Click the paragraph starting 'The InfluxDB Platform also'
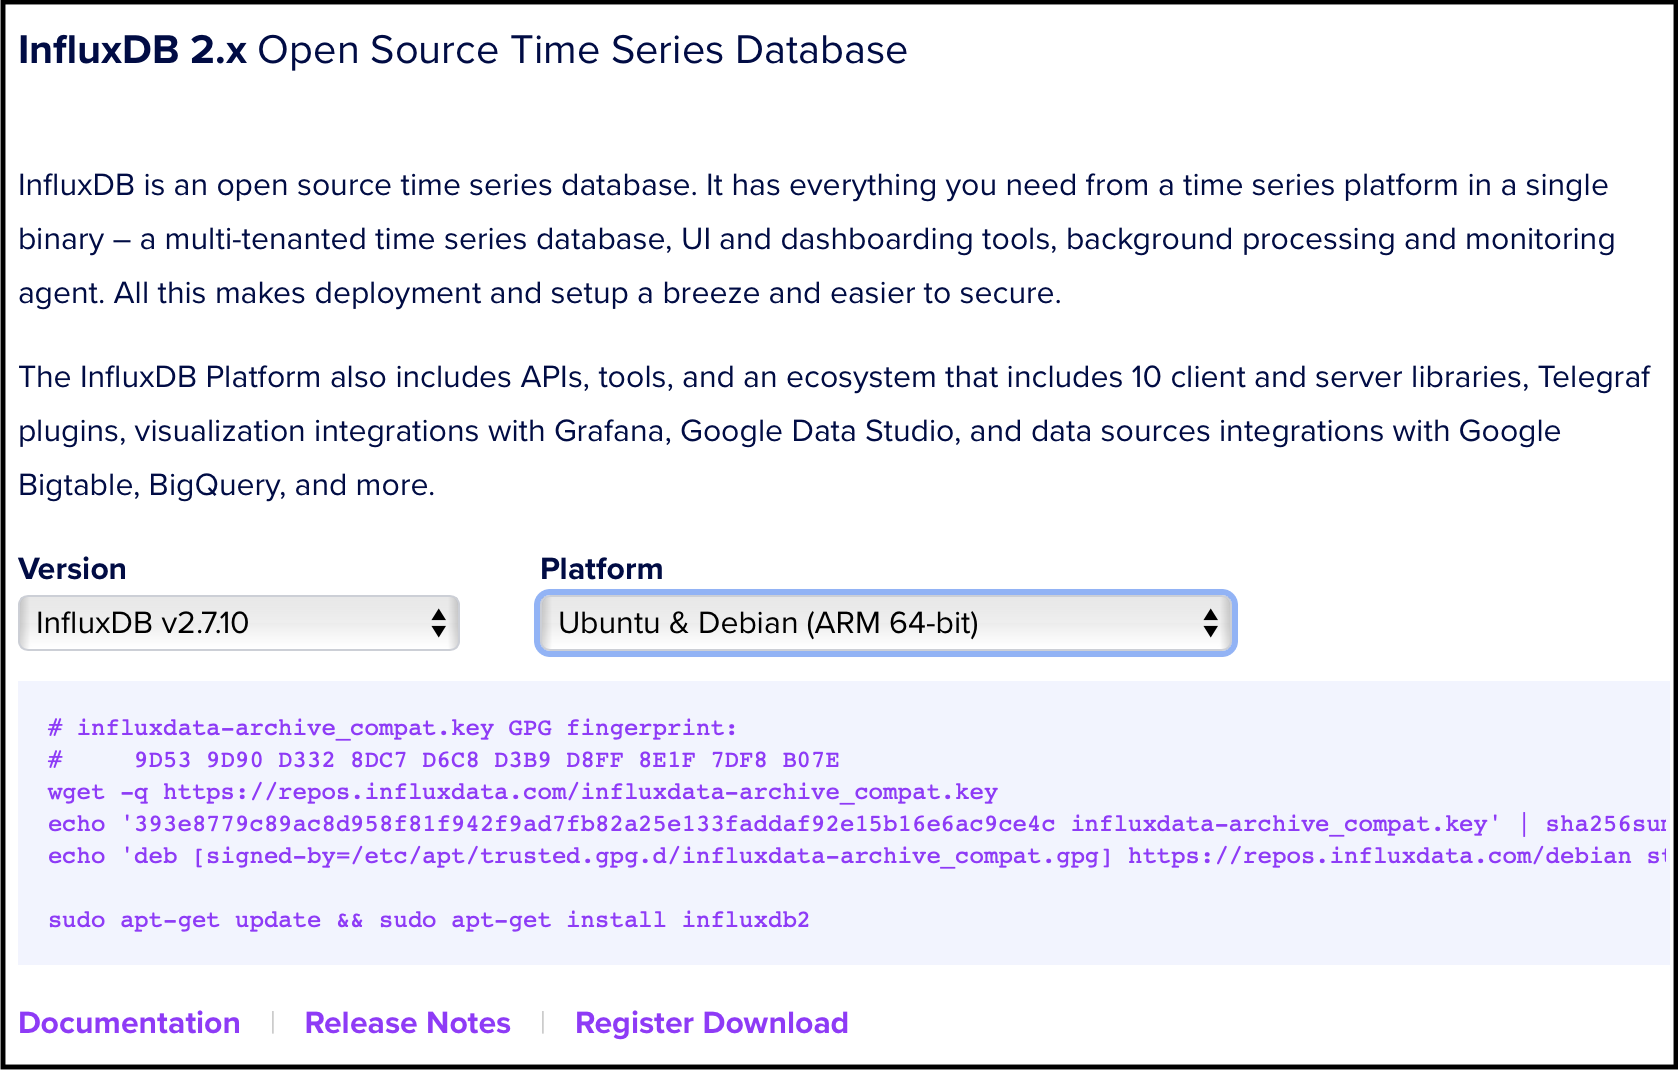Image resolution: width=1678 pixels, height=1070 pixels. (x=834, y=431)
